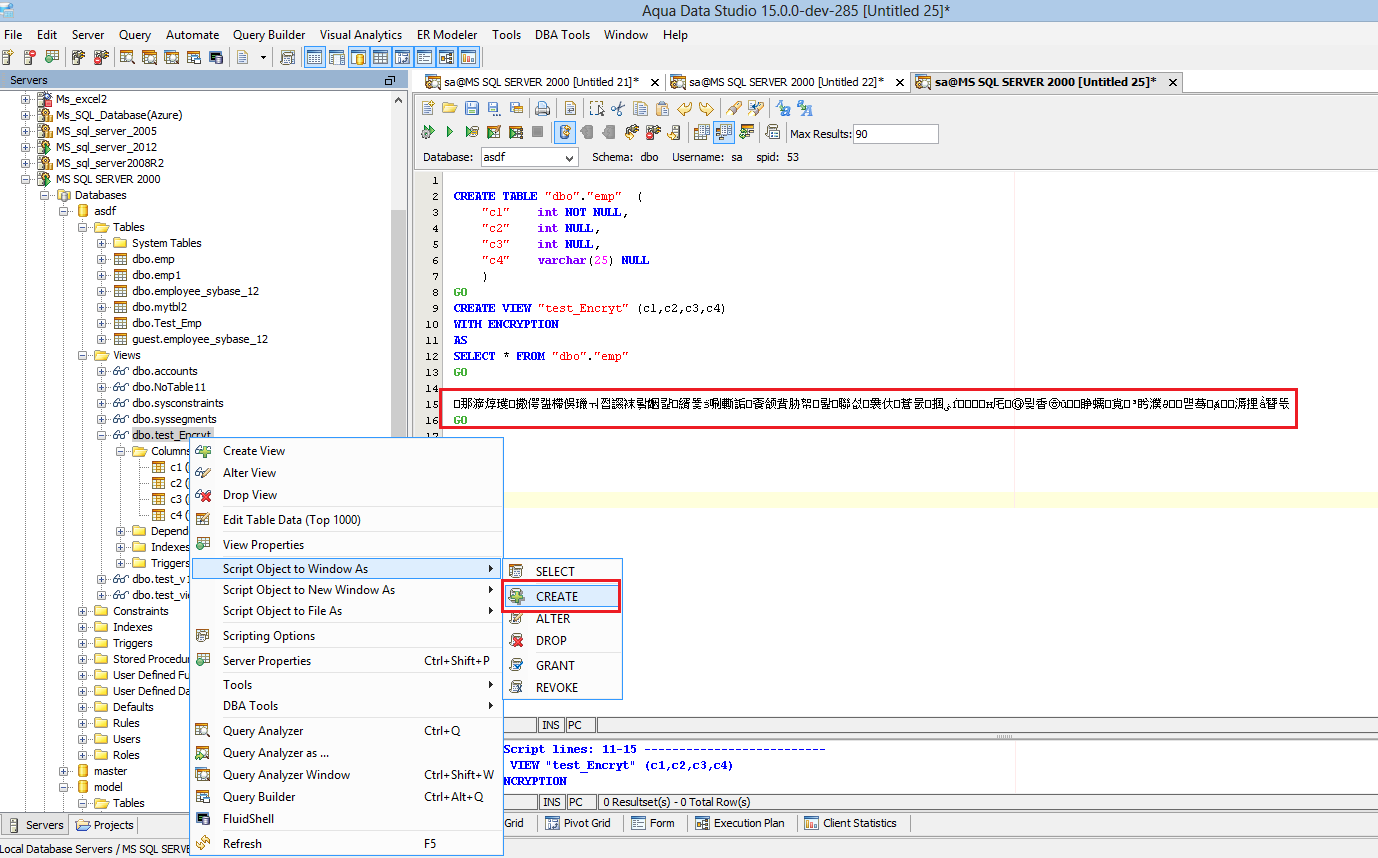
Task: Expand the Ms_excel2 server node
Action: coord(26,99)
